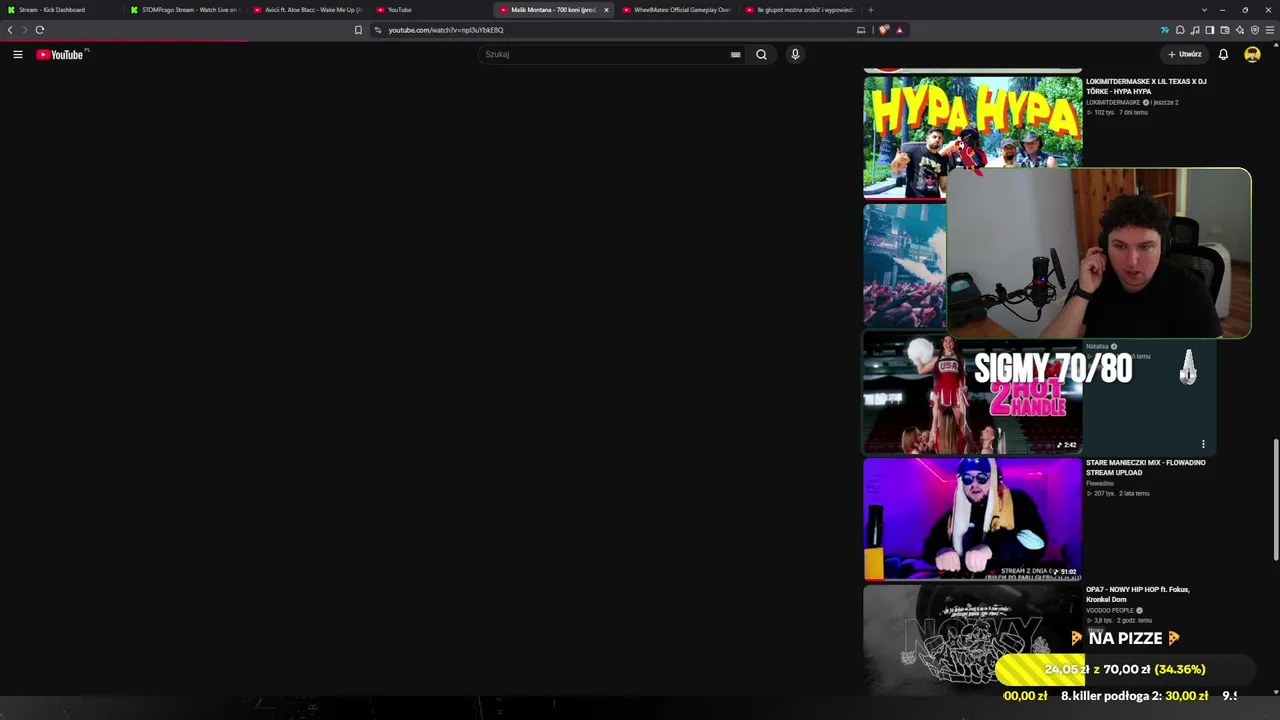This screenshot has width=1280, height=720.
Task: Bookmark this page with the bookmark icon
Action: pos(358,30)
